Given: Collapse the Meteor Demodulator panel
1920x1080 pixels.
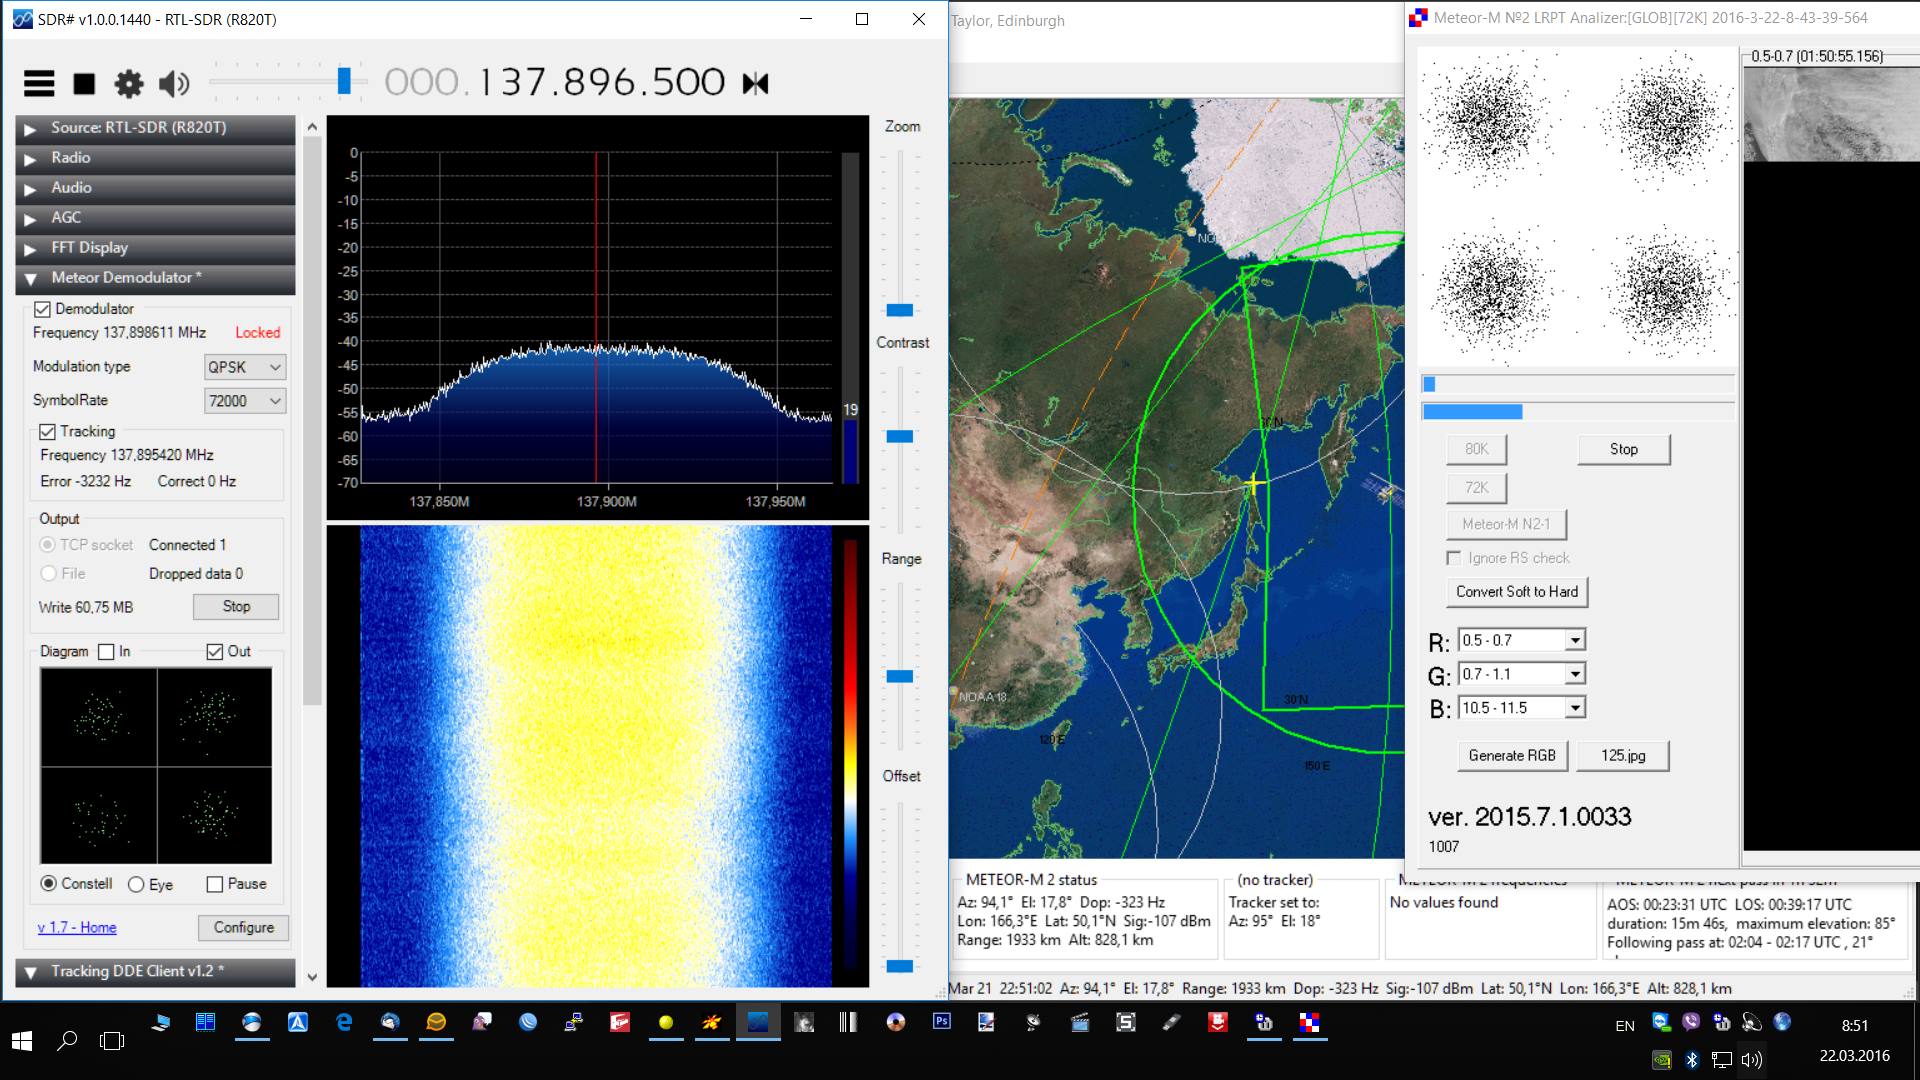Looking at the screenshot, I should point(155,278).
